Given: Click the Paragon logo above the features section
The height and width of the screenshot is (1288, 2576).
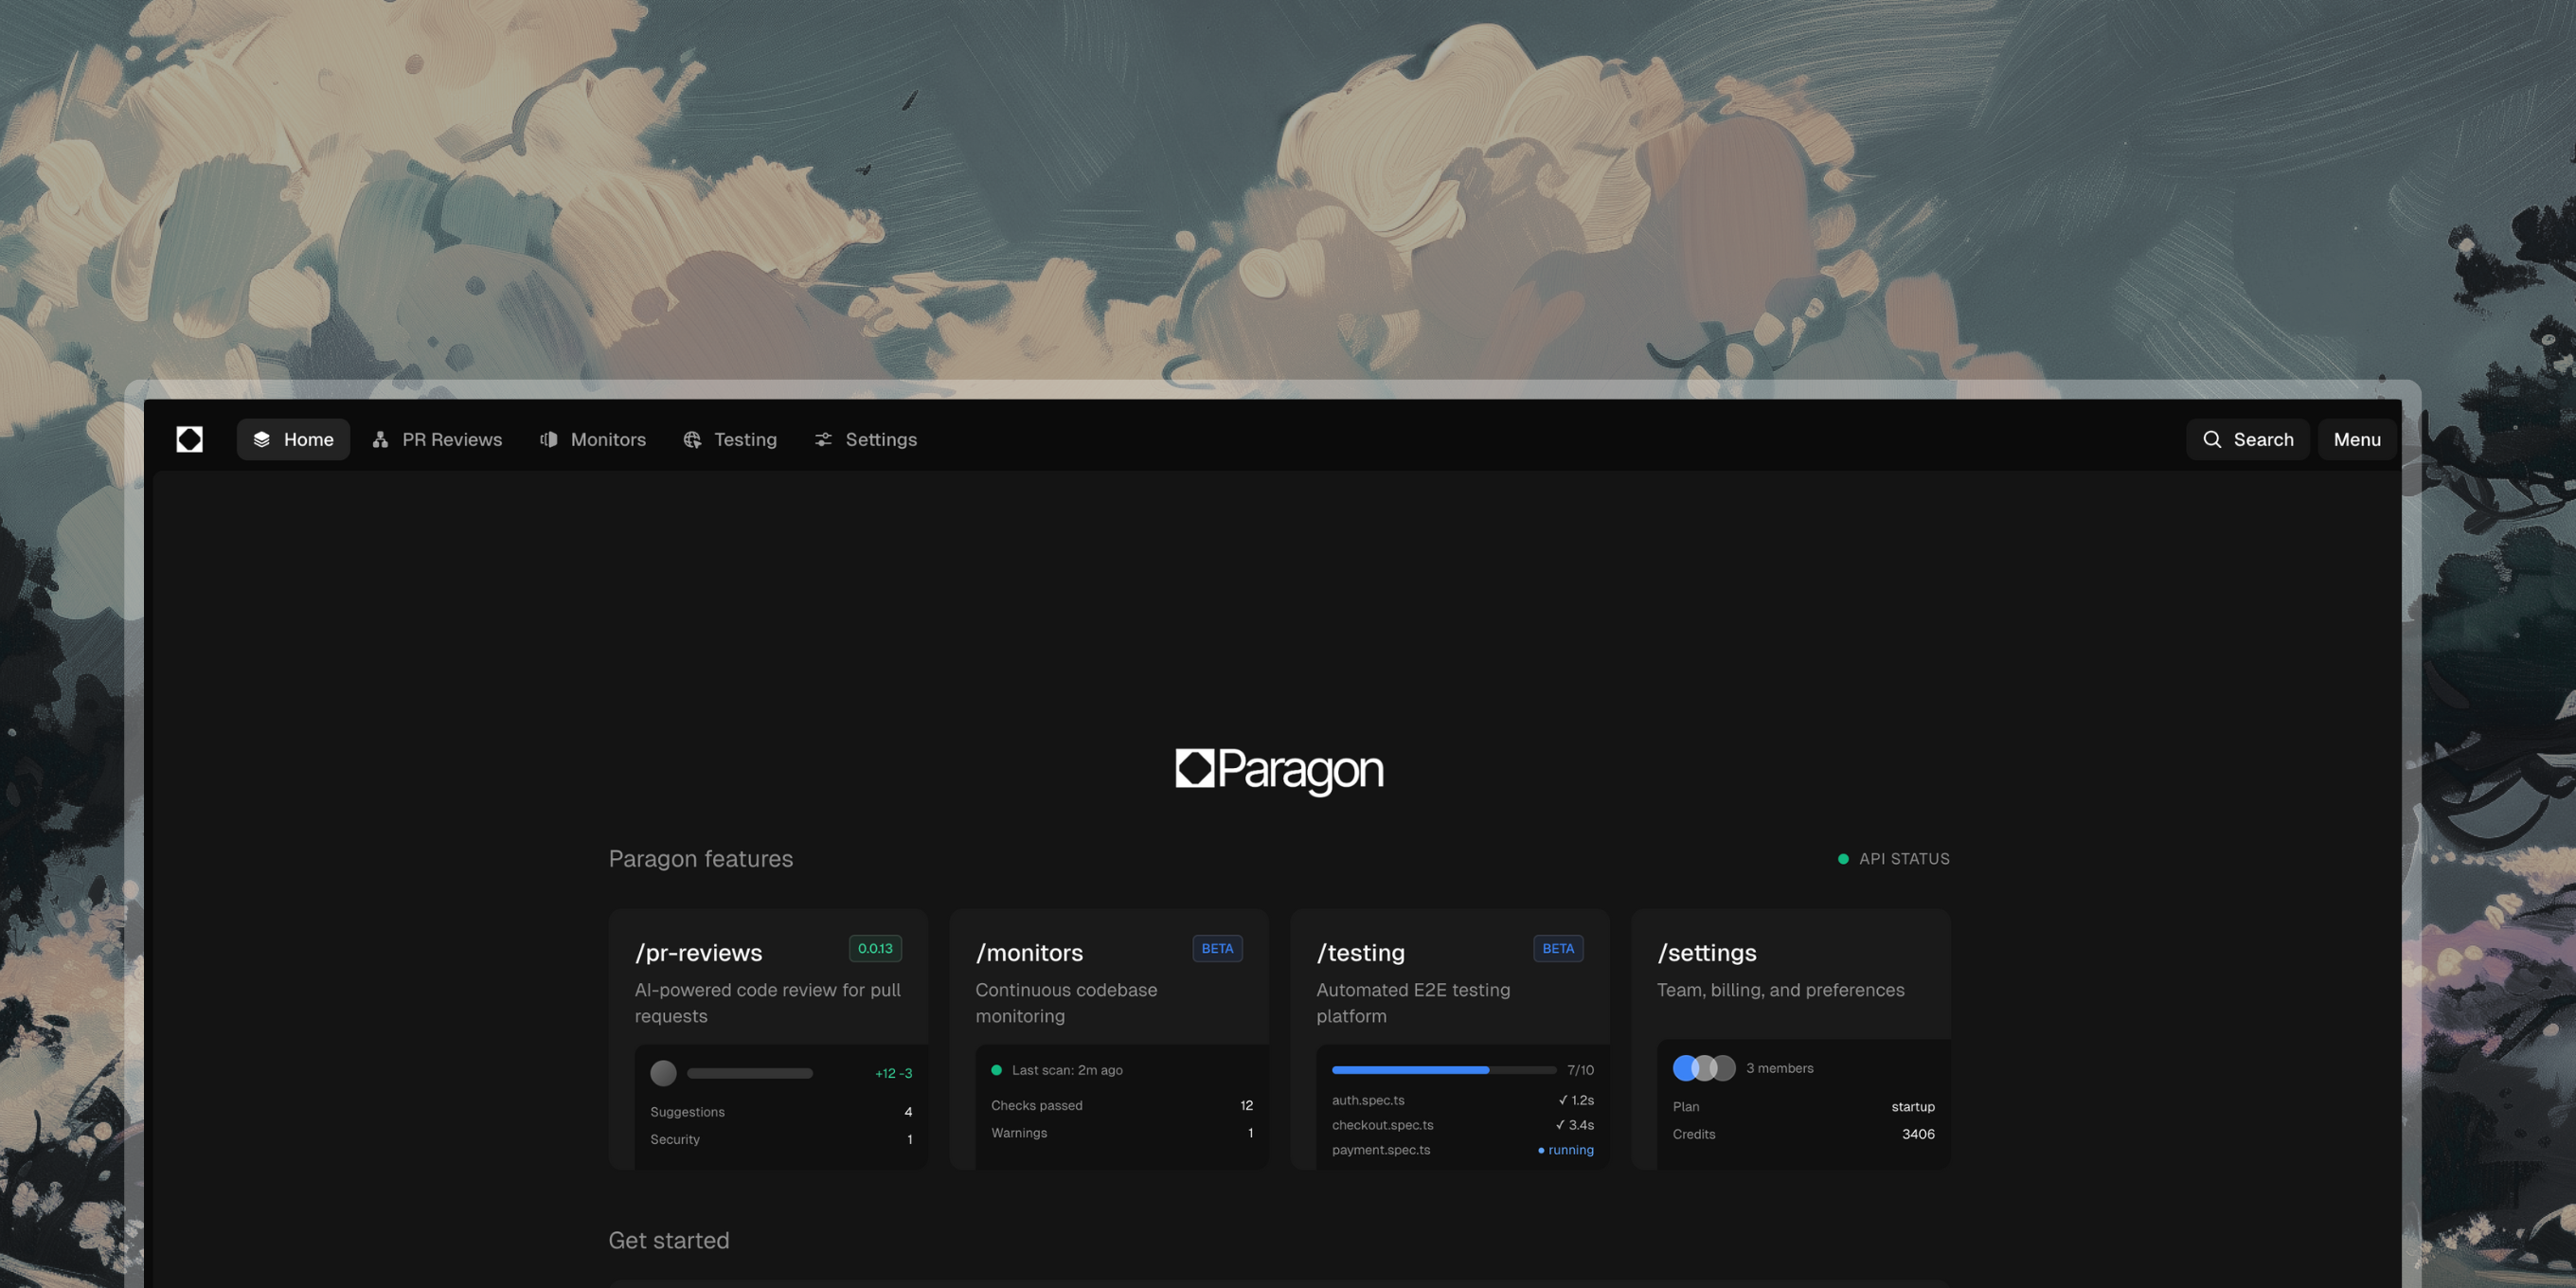Looking at the screenshot, I should (x=1279, y=771).
